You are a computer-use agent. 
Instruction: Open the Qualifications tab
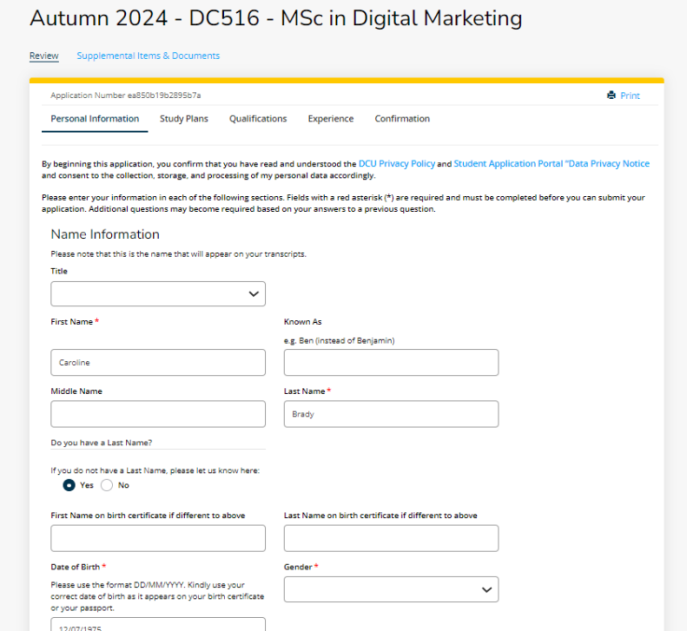257,119
